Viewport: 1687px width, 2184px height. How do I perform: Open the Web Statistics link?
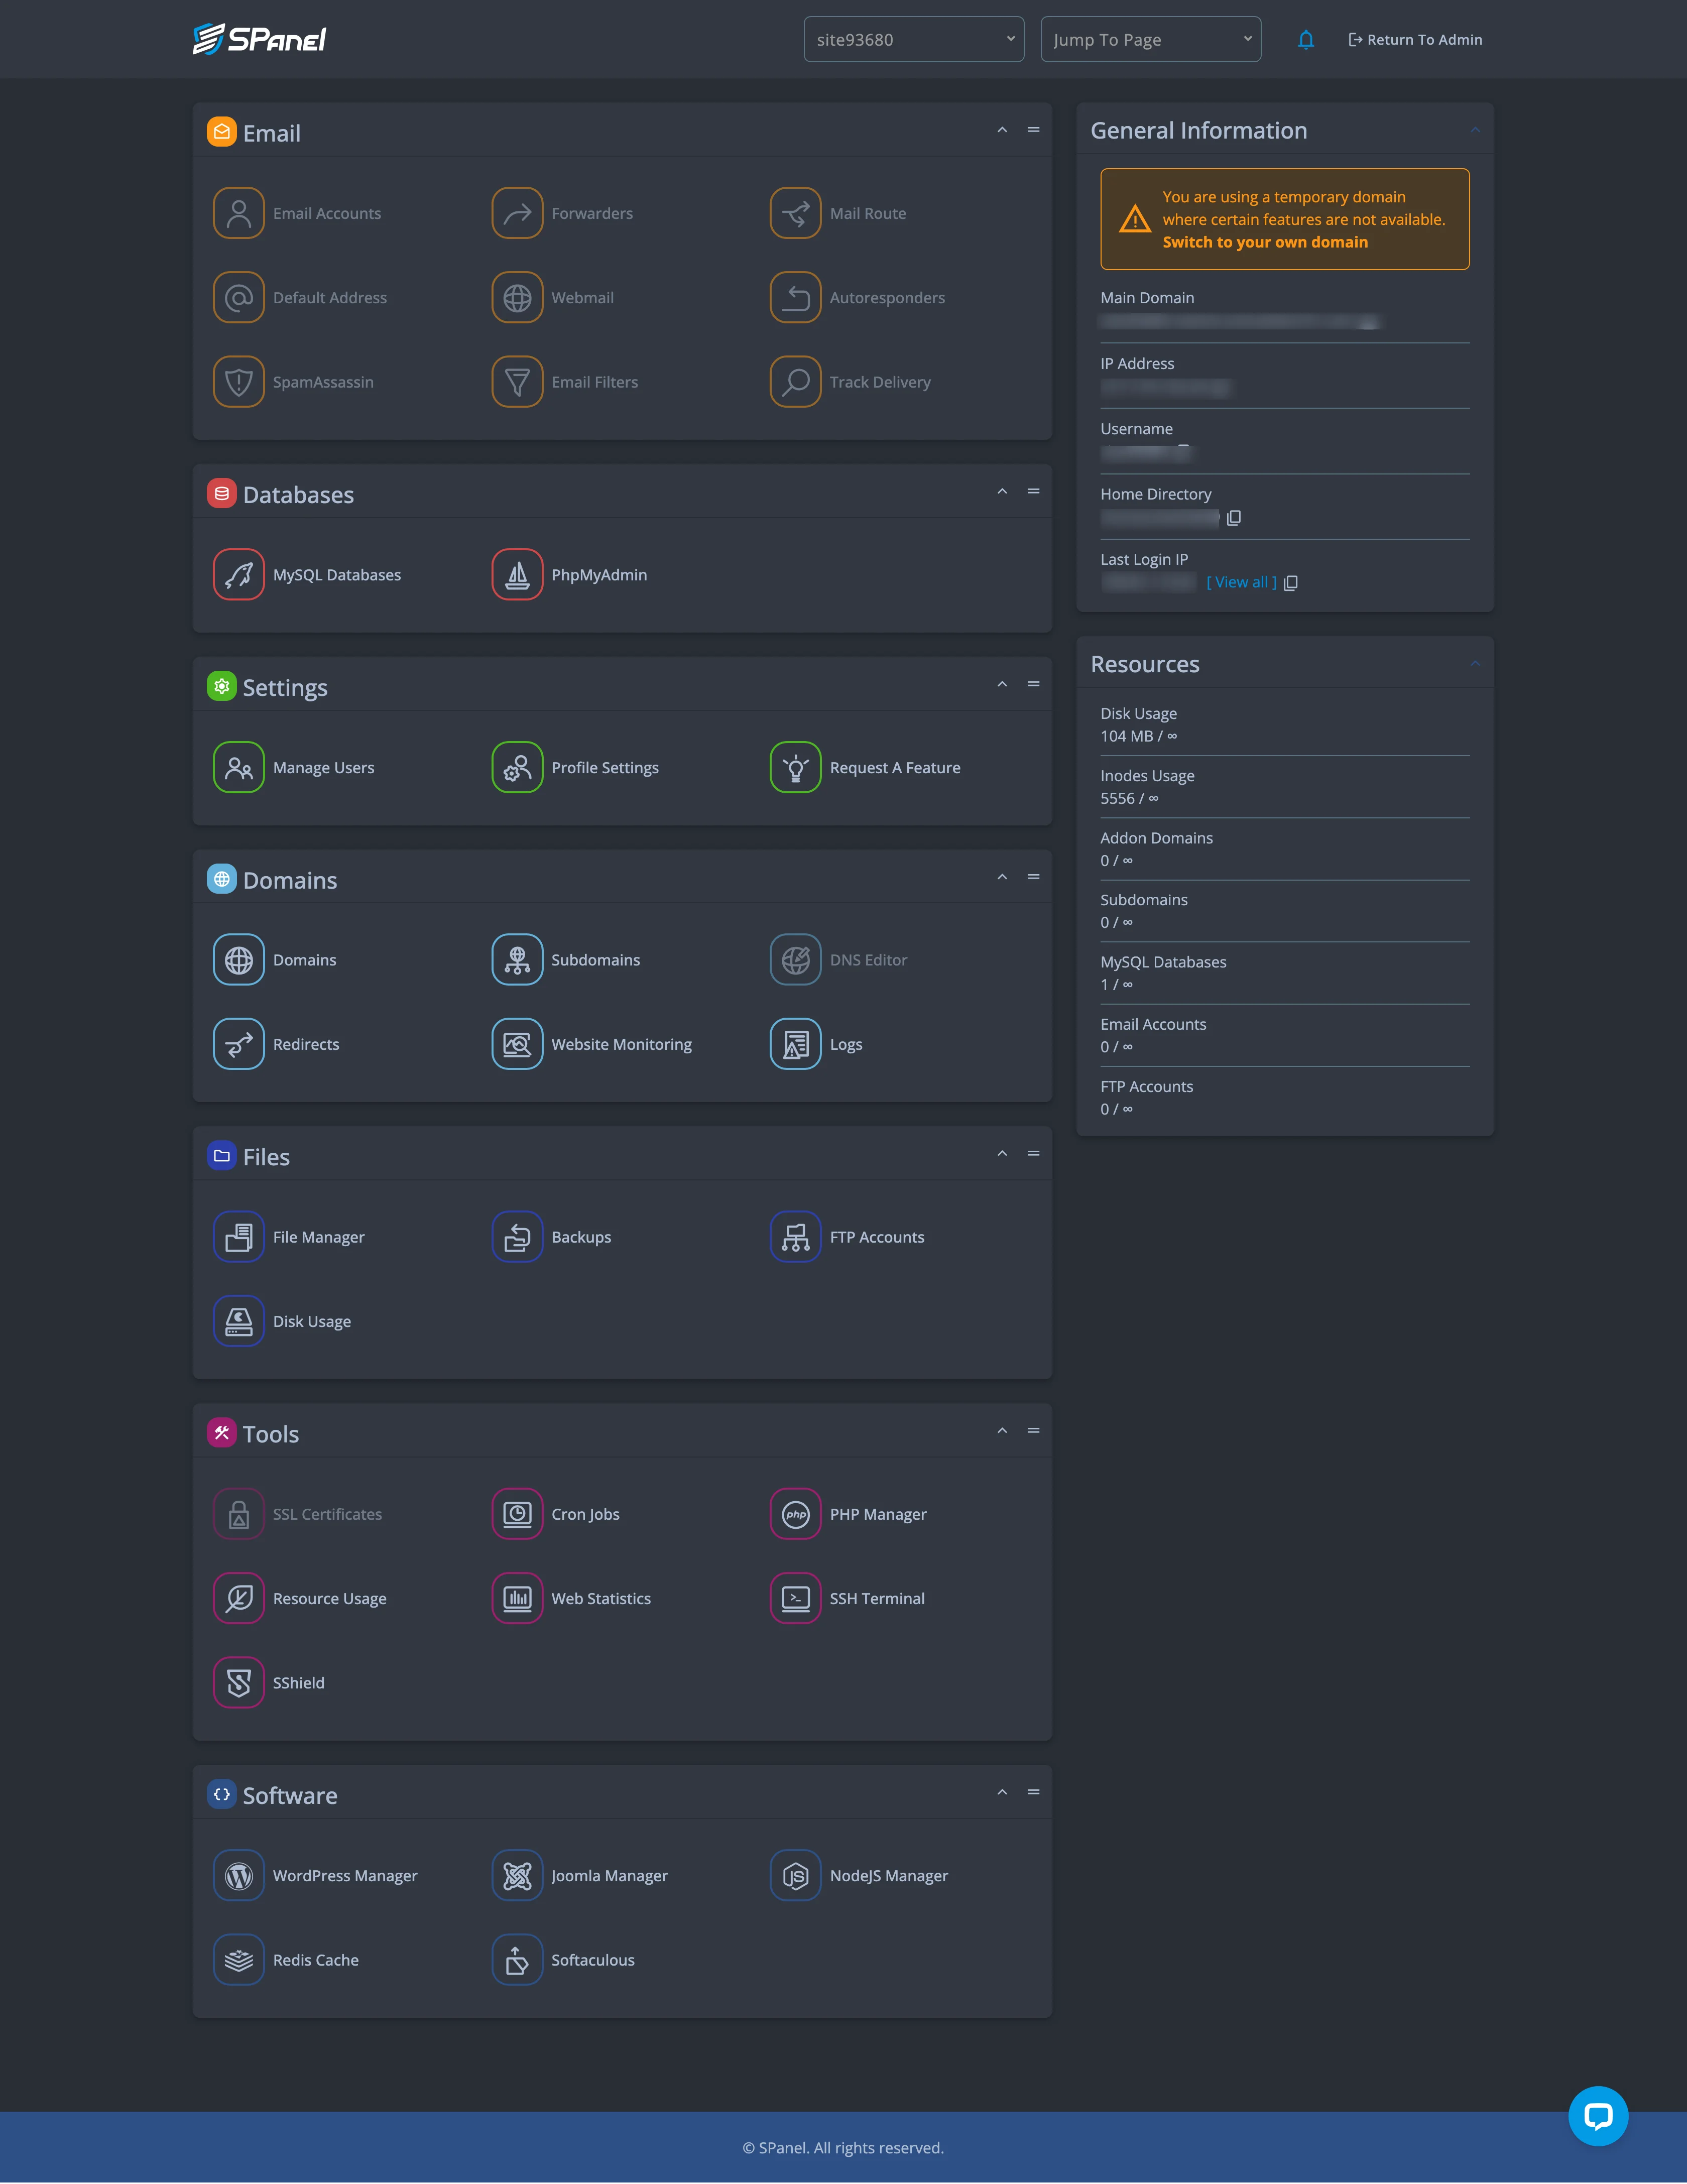(601, 1599)
